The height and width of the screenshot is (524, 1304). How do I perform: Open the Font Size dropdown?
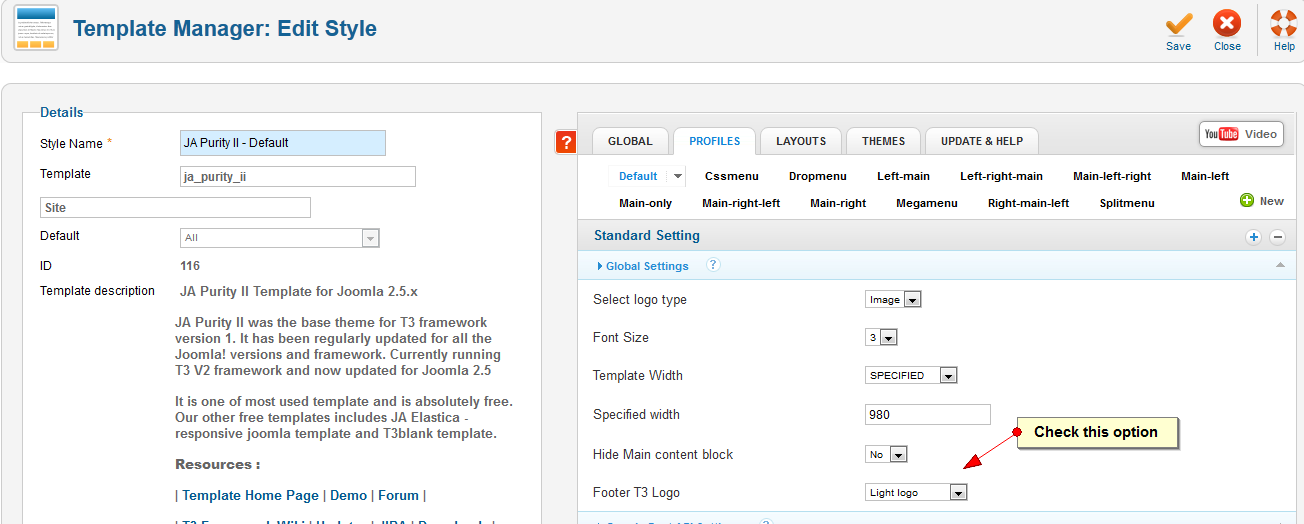(881, 337)
